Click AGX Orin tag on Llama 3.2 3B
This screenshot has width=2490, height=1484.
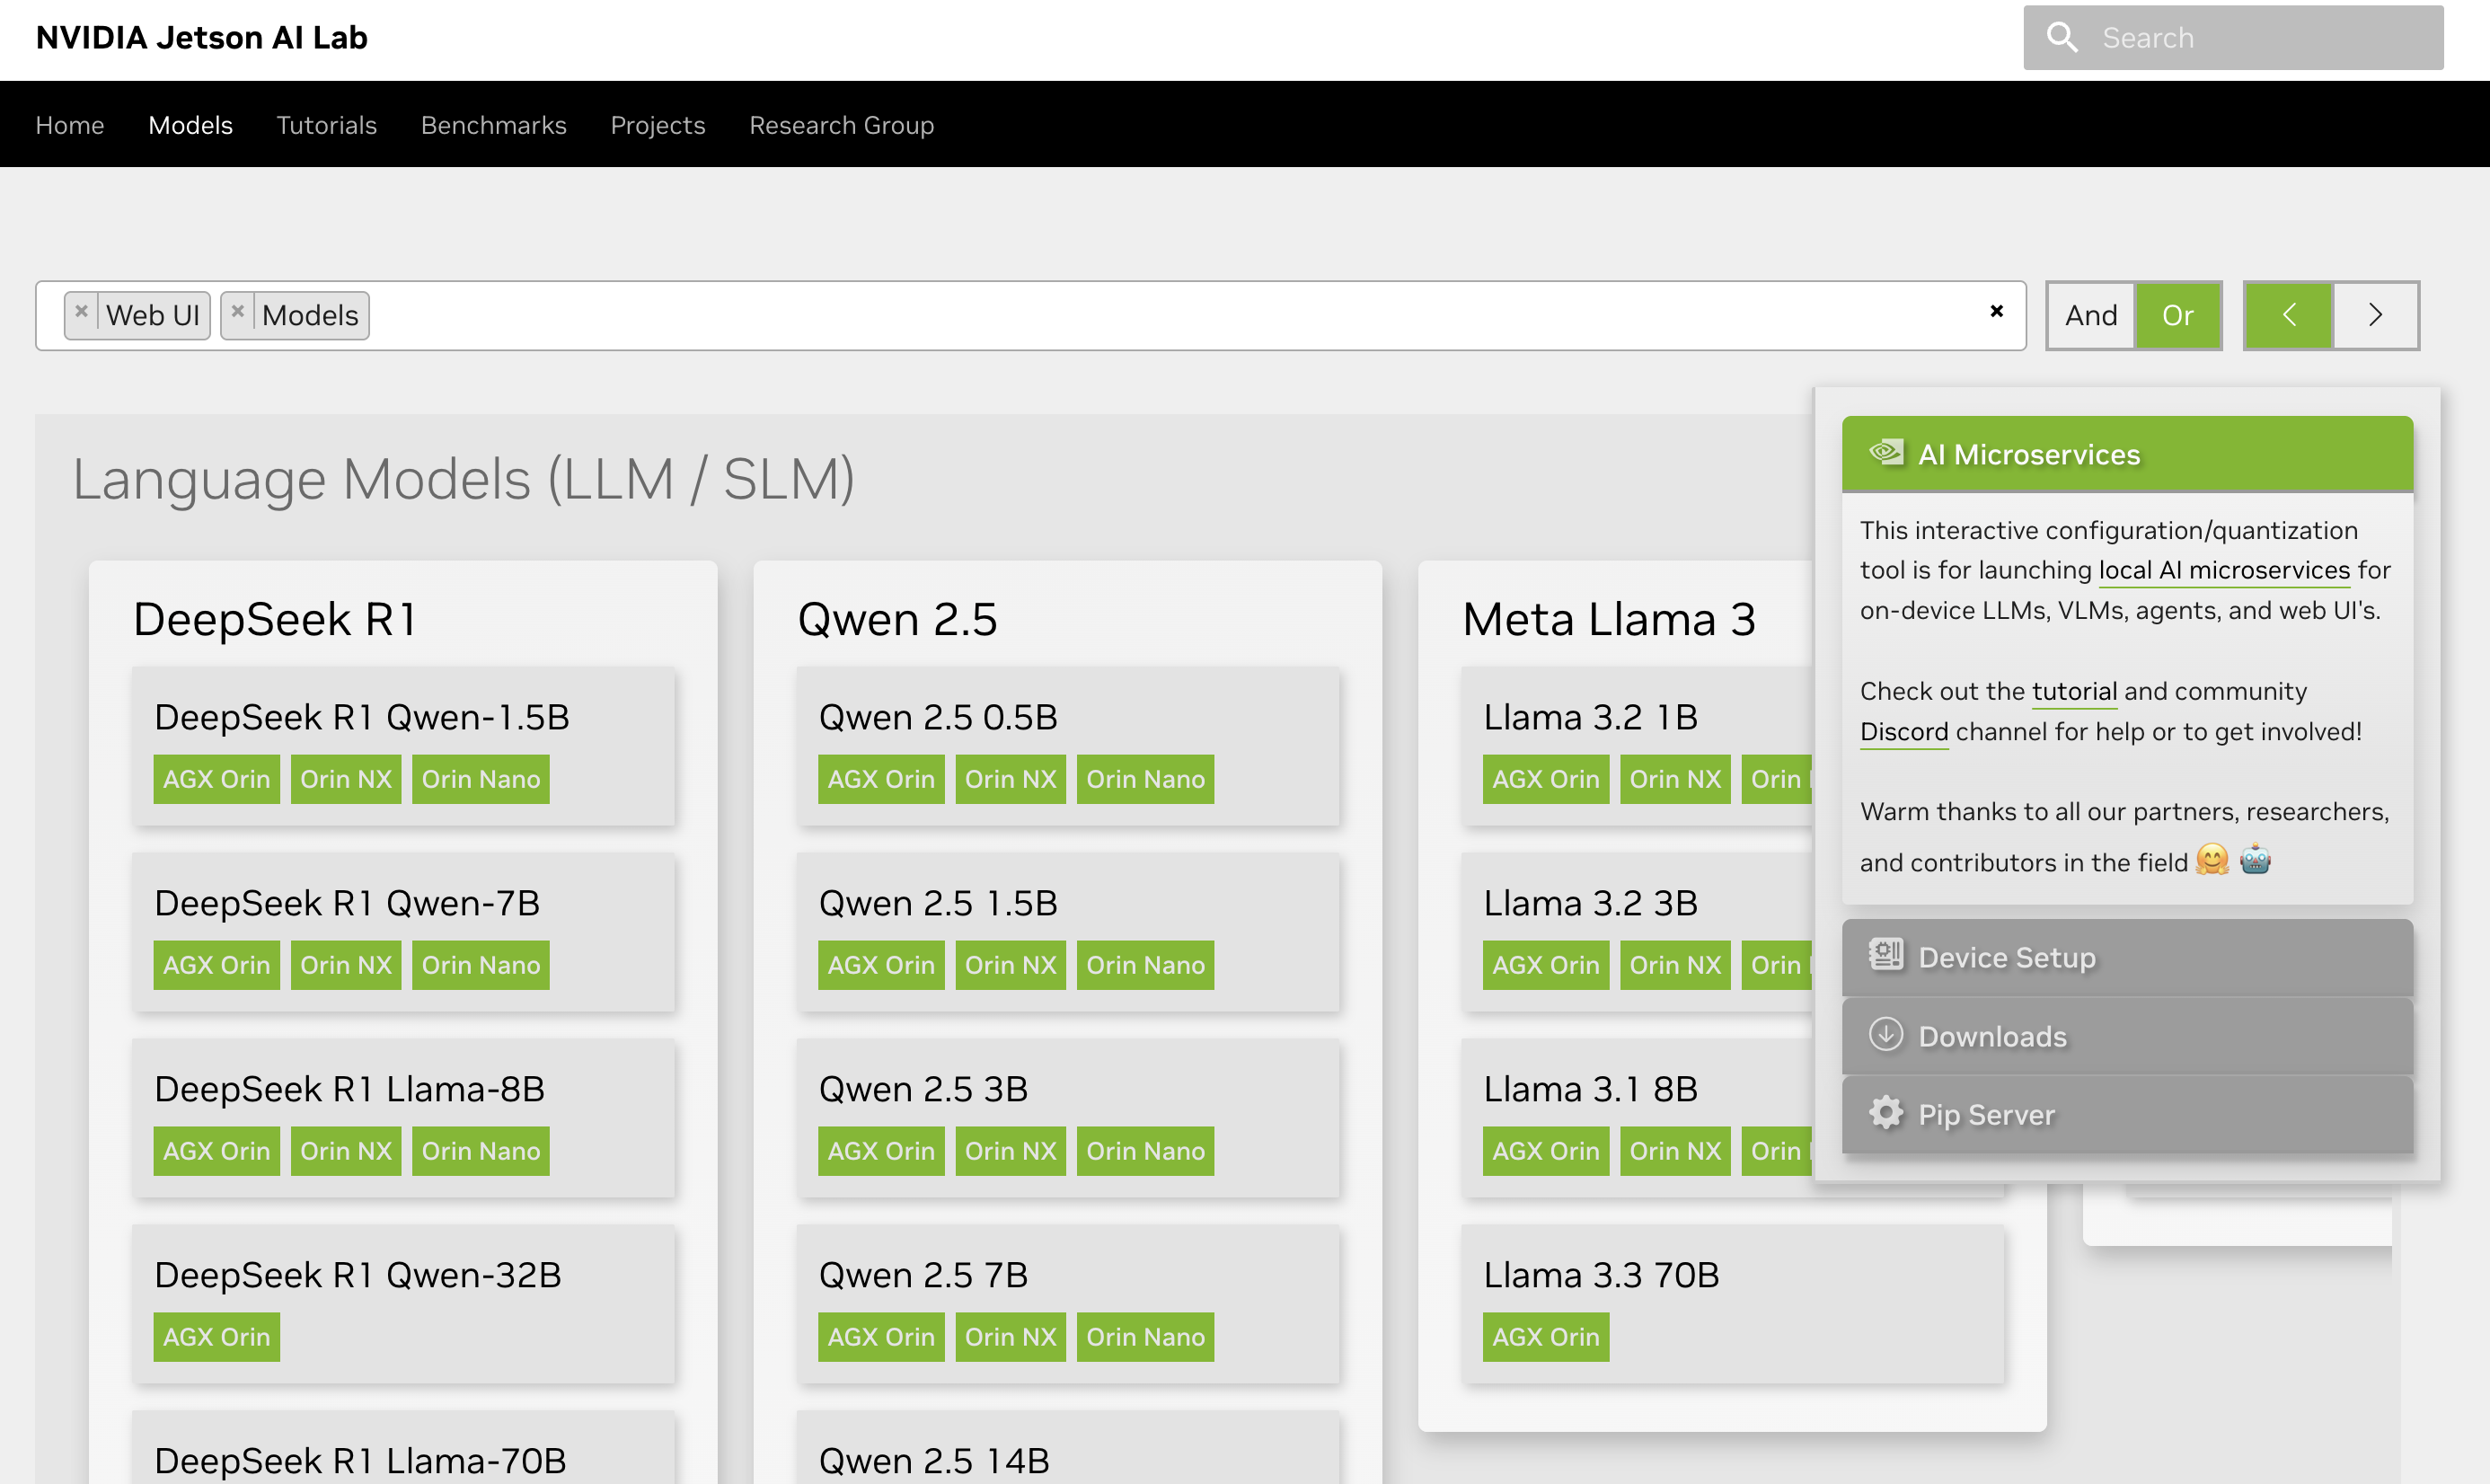coord(1546,965)
